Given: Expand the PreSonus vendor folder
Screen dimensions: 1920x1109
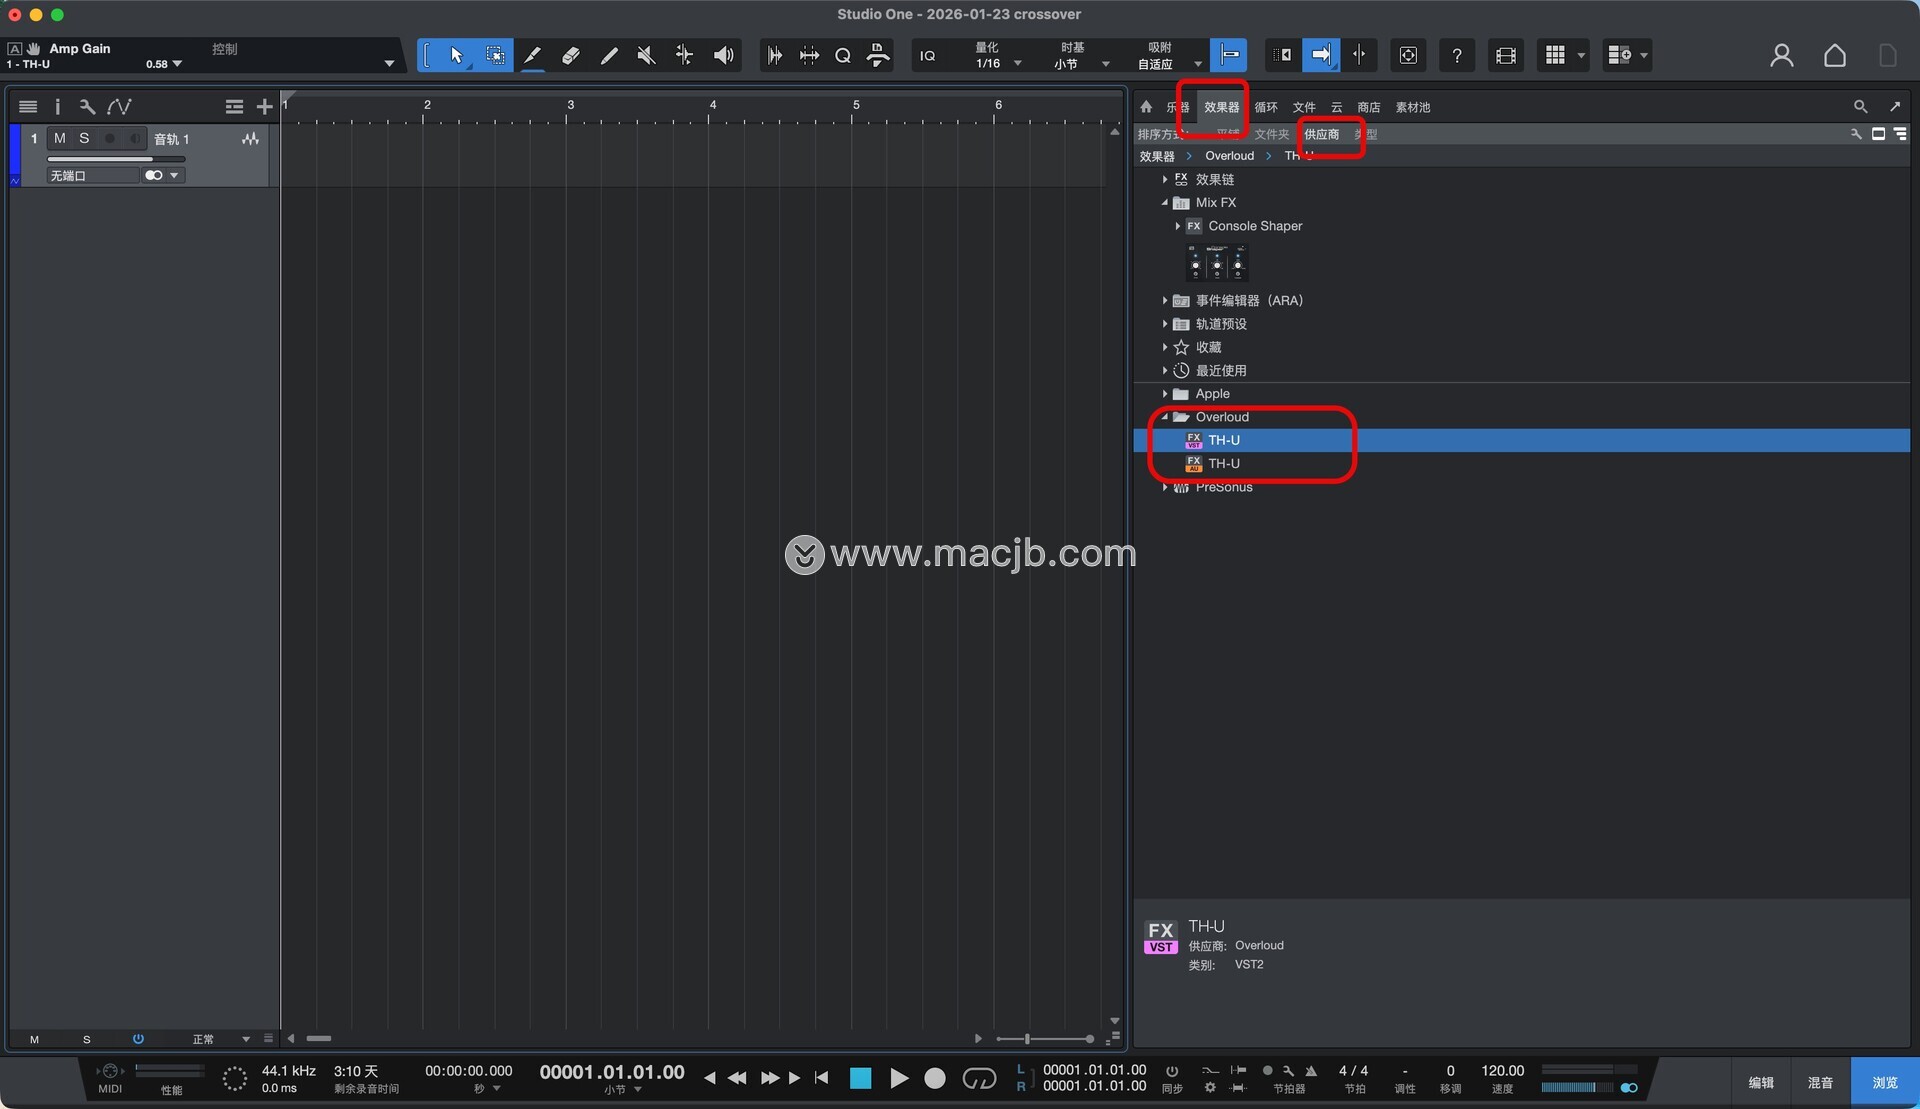Looking at the screenshot, I should [1165, 487].
